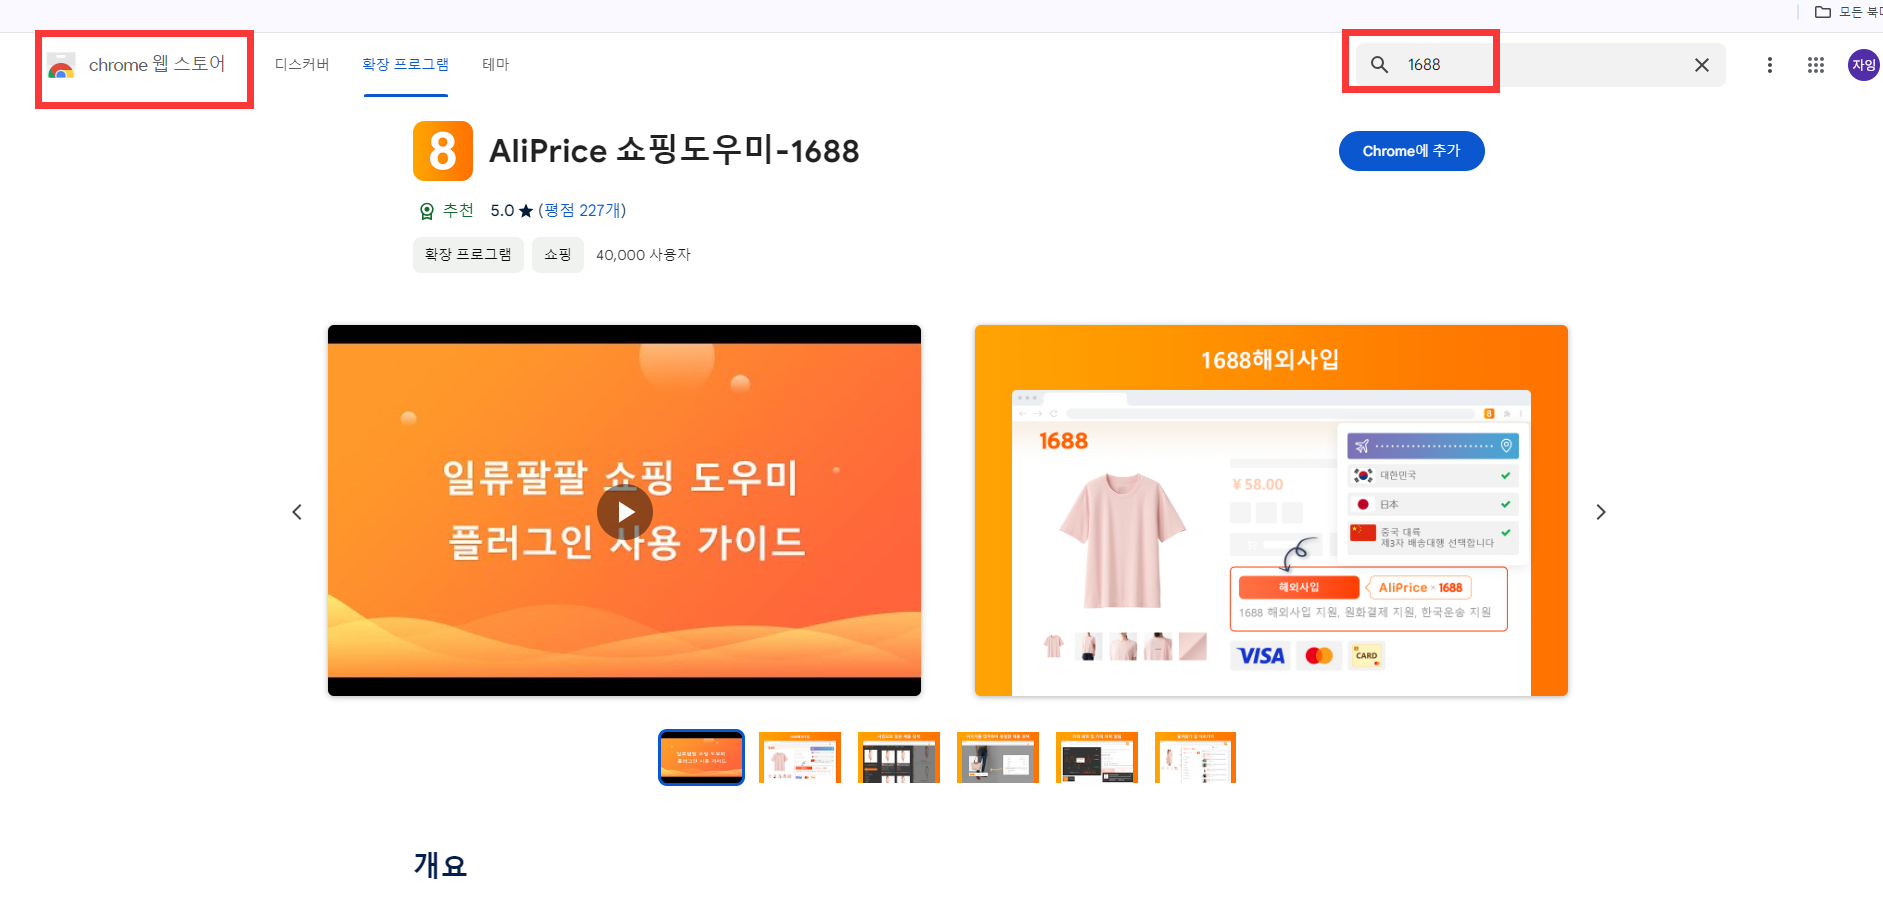
Task: Open the Google apps grid
Action: coord(1815,65)
